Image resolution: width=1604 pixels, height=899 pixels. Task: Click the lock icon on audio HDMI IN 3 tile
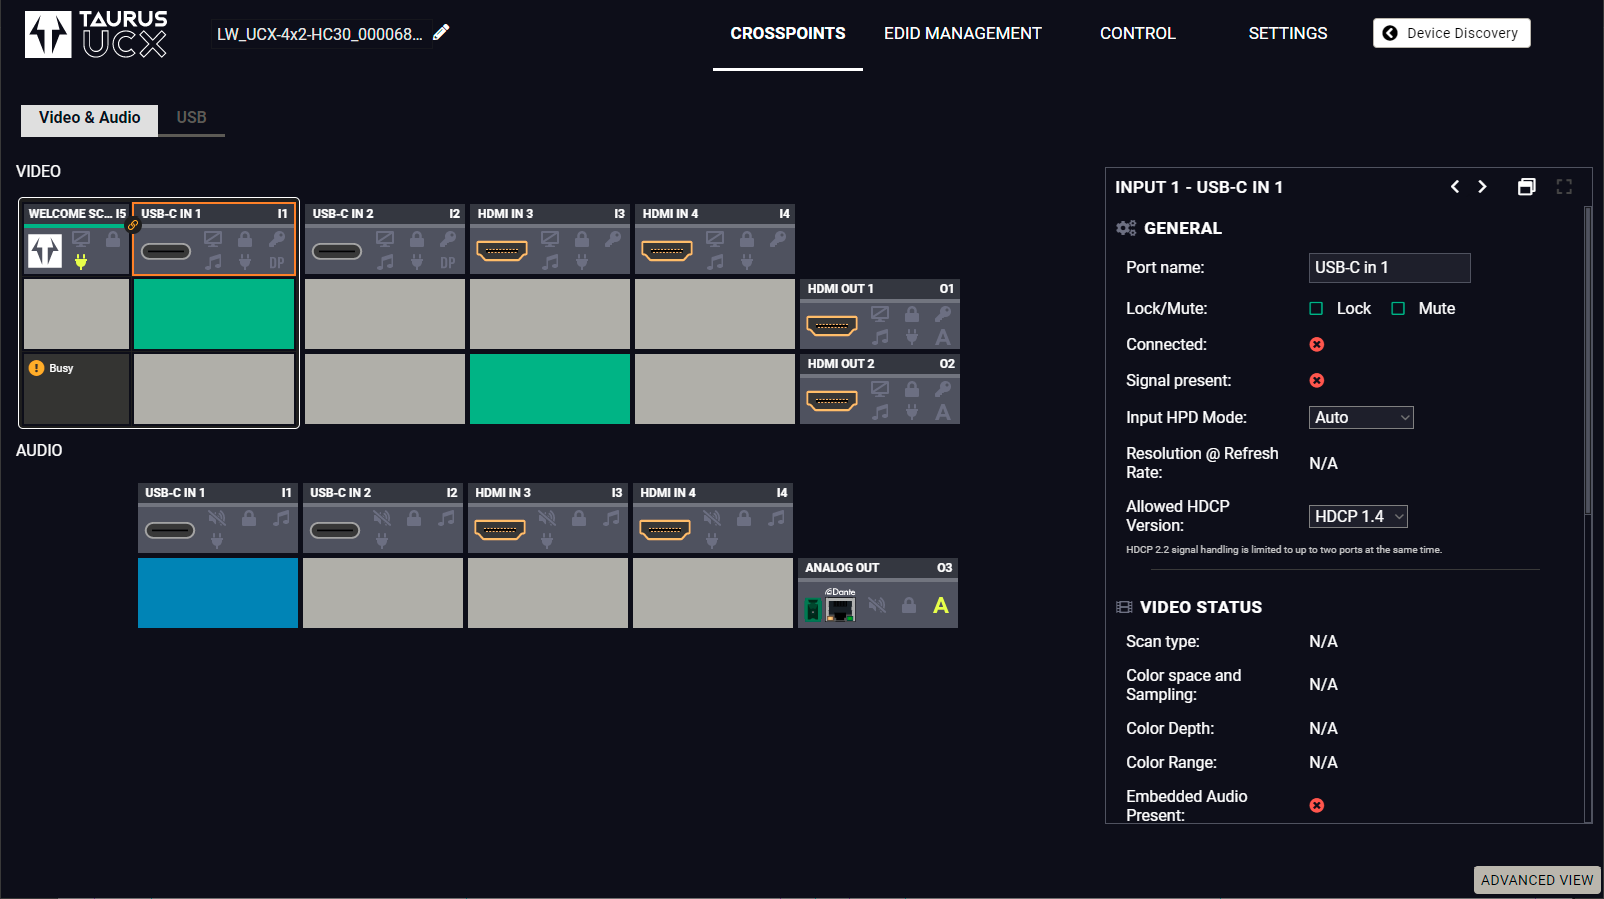coord(579,518)
